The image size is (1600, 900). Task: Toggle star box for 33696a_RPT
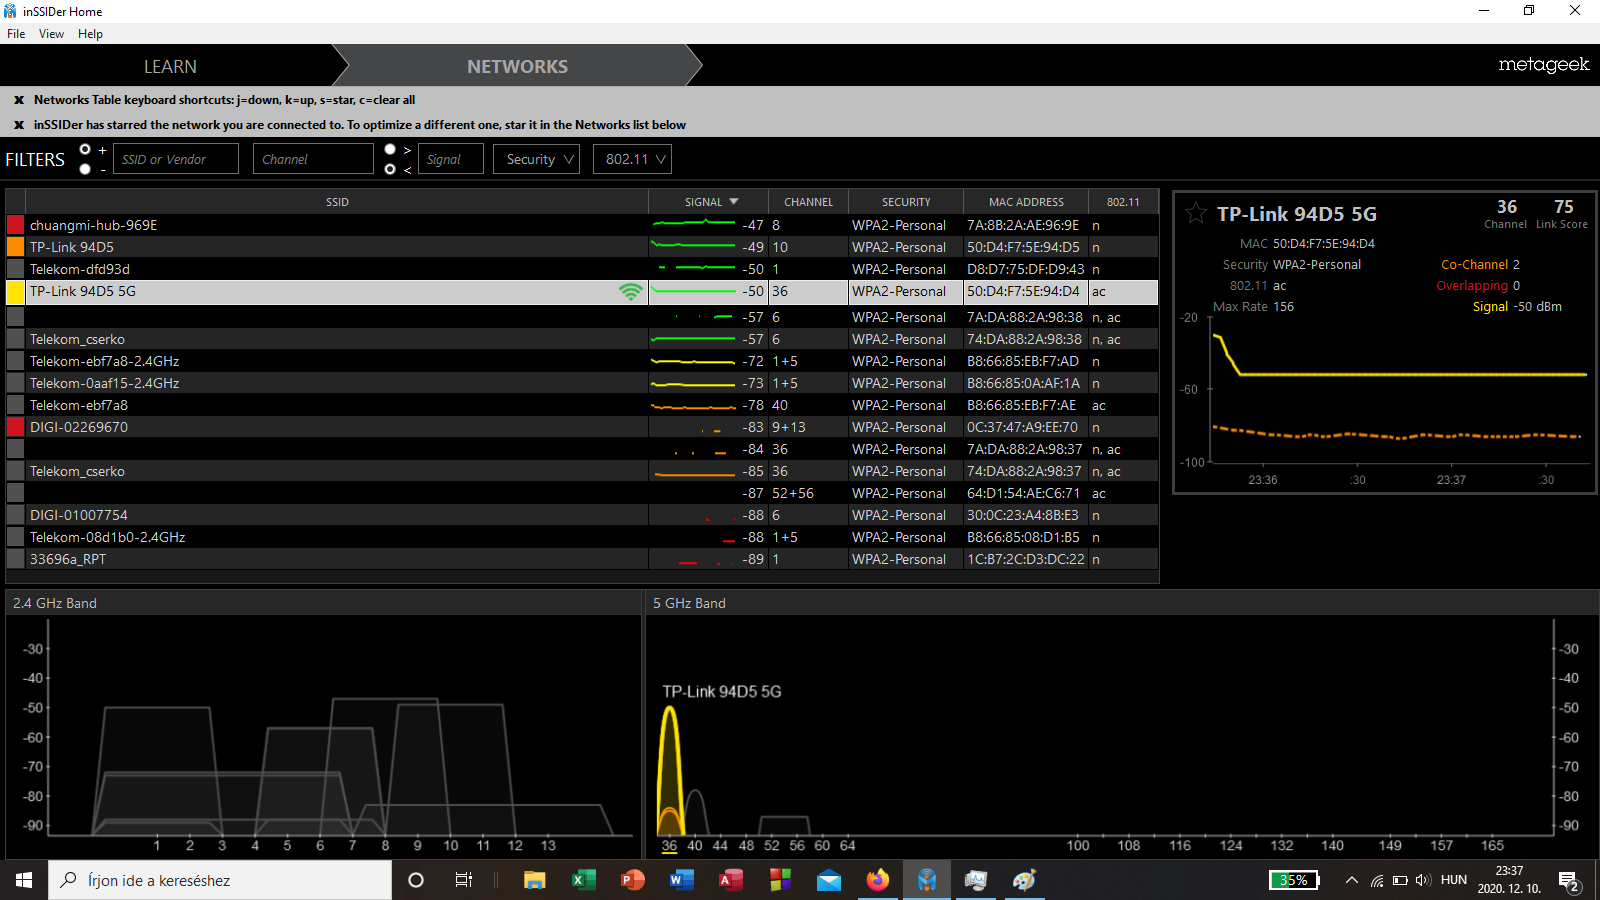[15, 559]
